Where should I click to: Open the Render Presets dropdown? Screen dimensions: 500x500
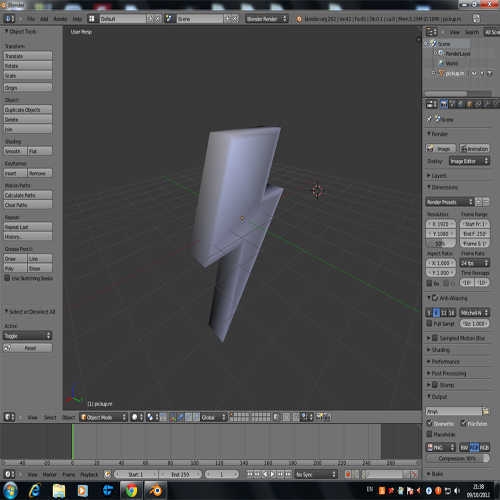tap(449, 202)
